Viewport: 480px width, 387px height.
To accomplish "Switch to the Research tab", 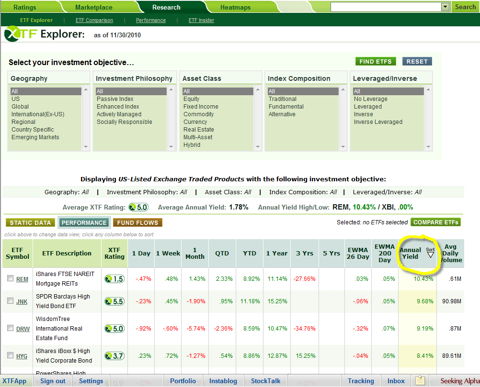I will coord(166,7).
